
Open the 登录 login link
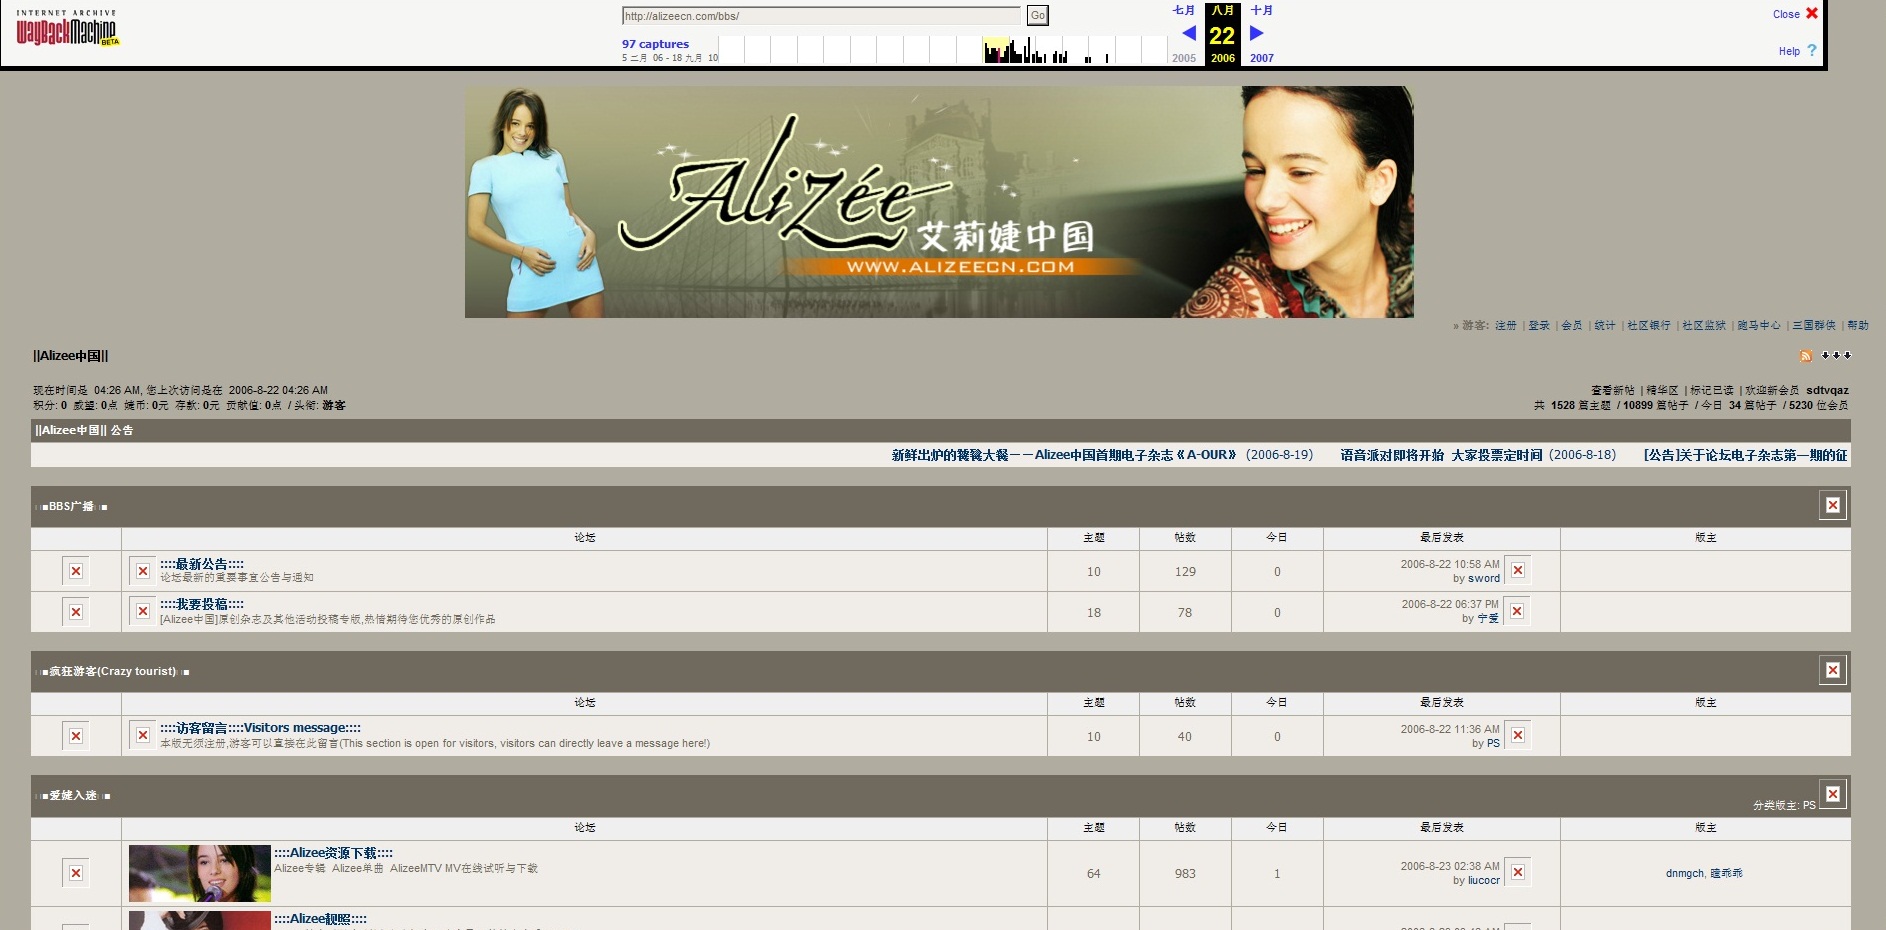1539,326
